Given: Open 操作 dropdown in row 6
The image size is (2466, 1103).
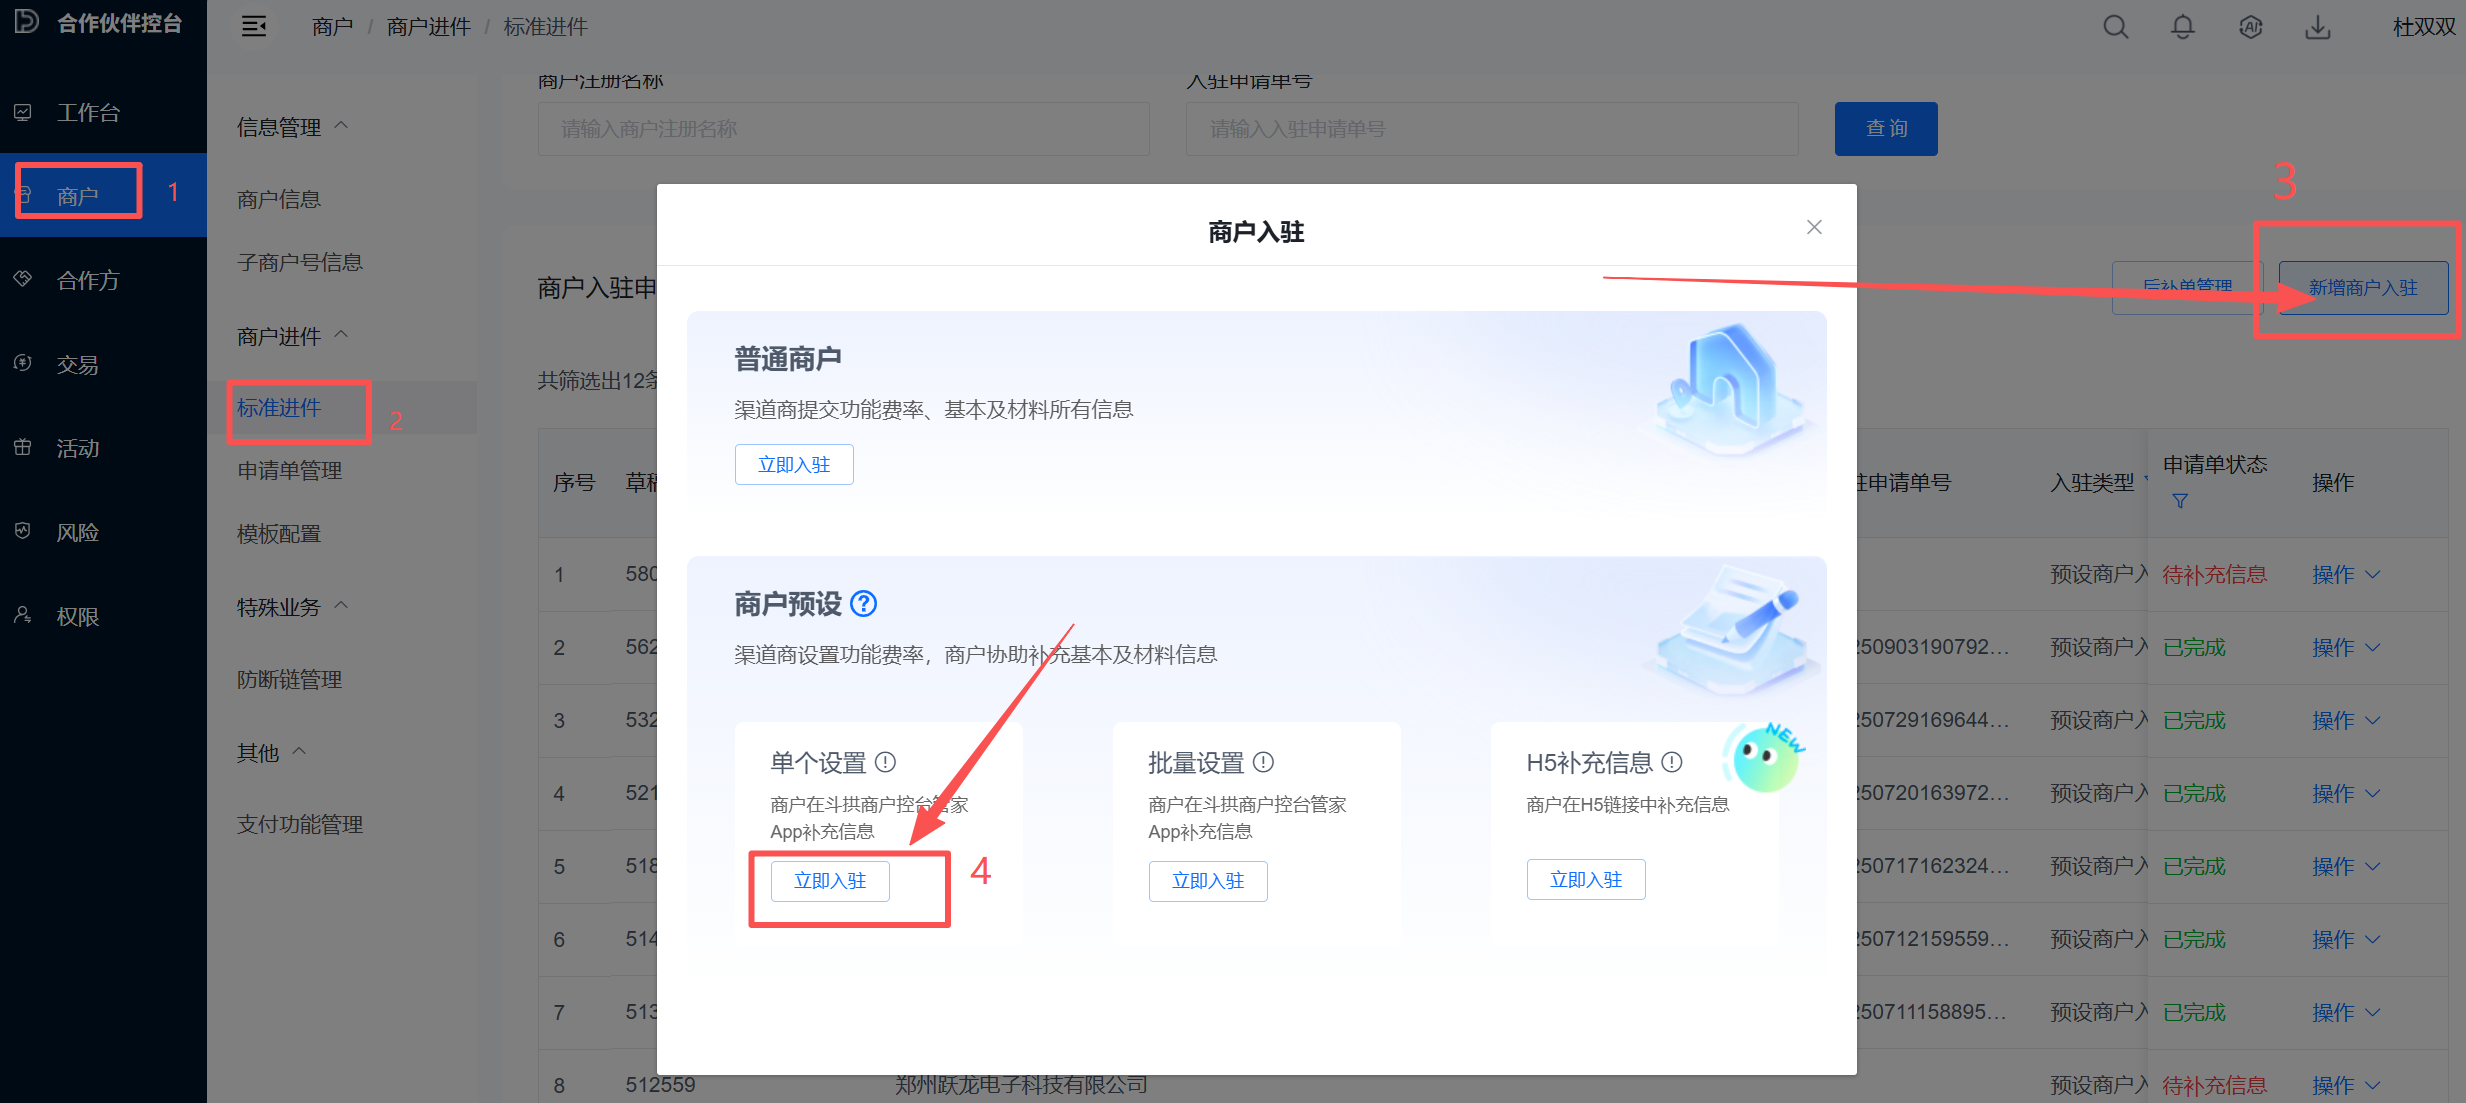Looking at the screenshot, I should pos(2346,940).
